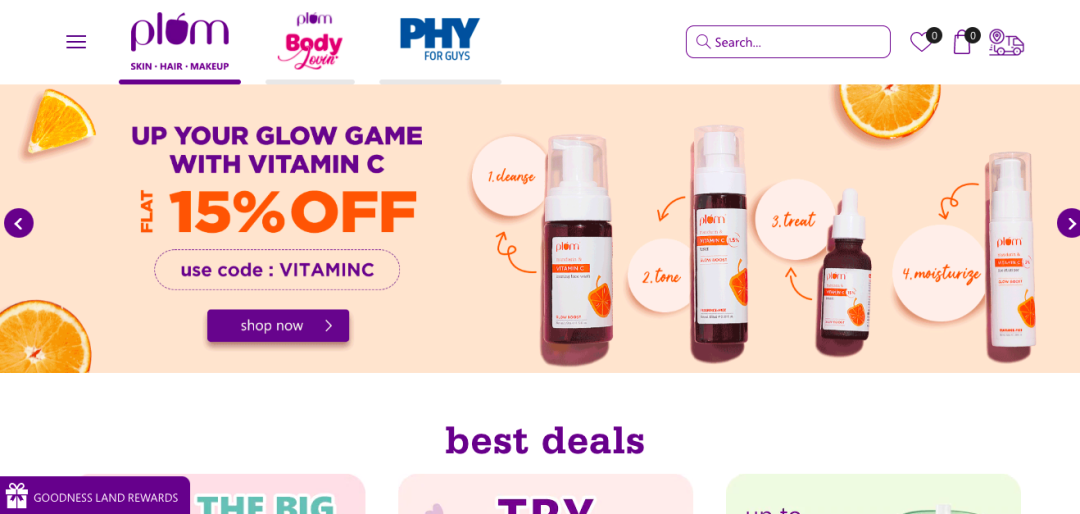The width and height of the screenshot is (1080, 514).
Task: Open the TRY deal card
Action: click(x=546, y=494)
